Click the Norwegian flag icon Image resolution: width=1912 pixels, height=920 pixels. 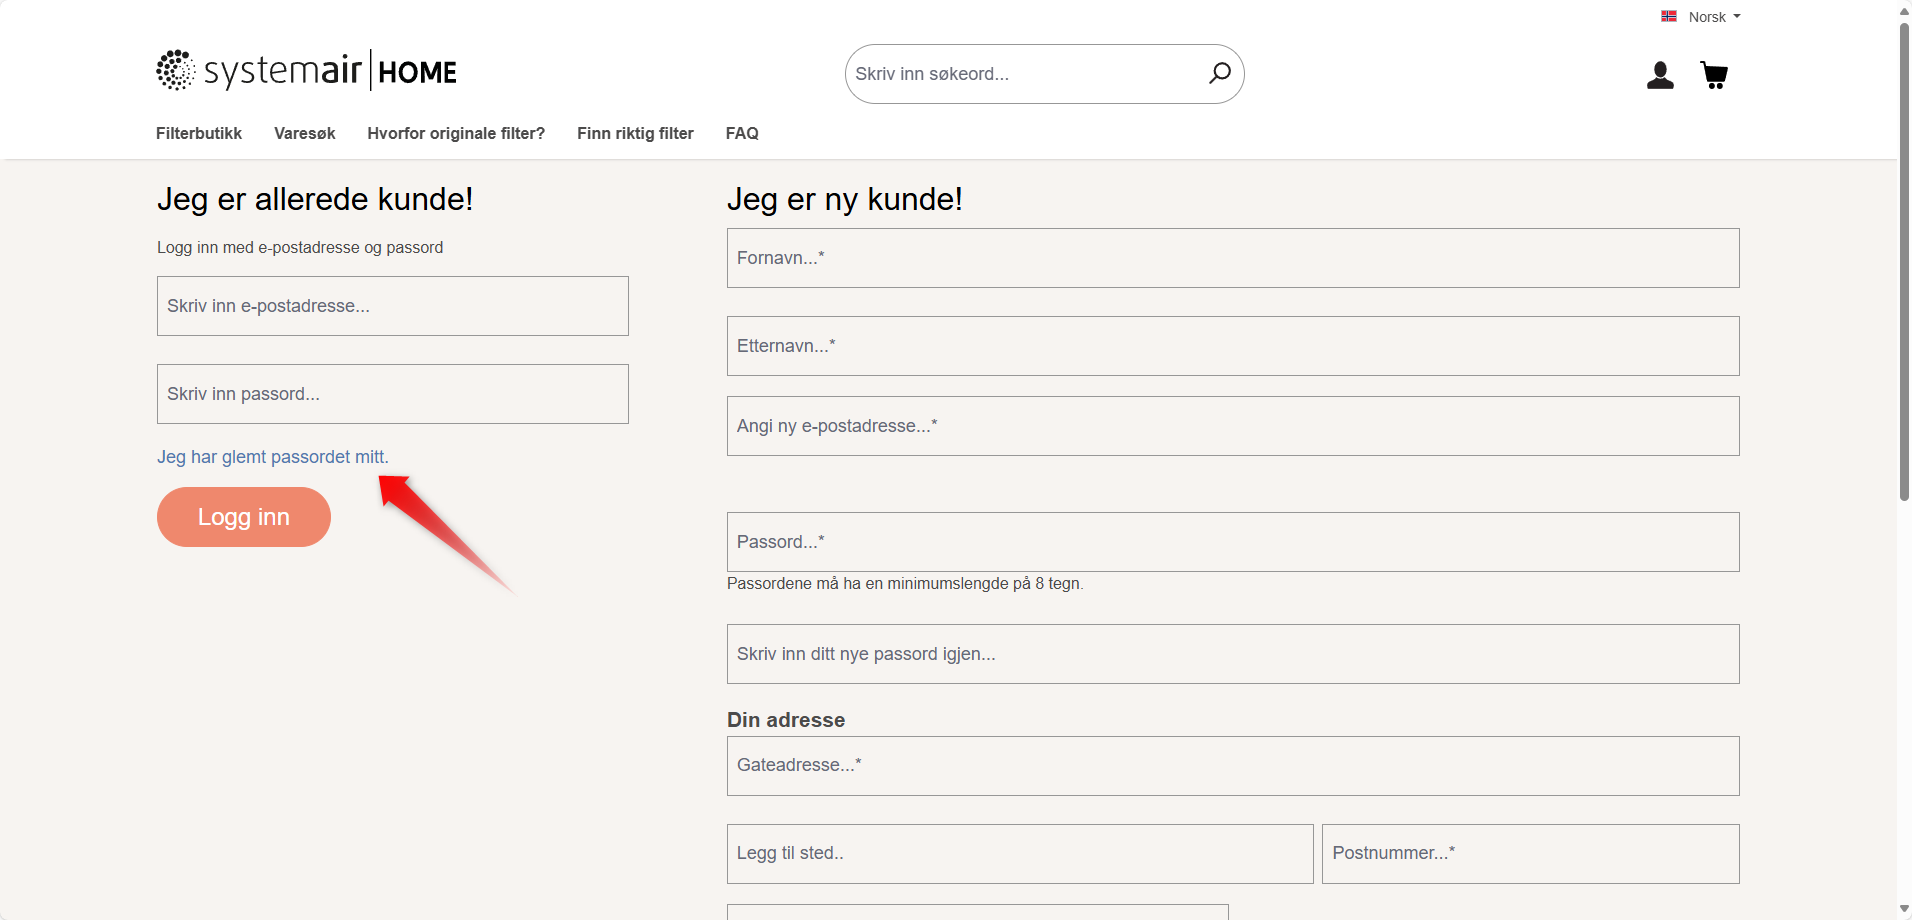[x=1669, y=17]
